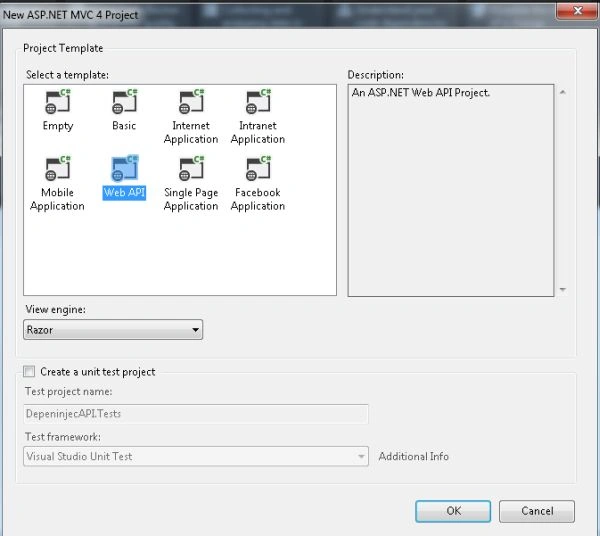The image size is (600, 536).
Task: Choose the Facebook Application template icon
Action: (258, 168)
